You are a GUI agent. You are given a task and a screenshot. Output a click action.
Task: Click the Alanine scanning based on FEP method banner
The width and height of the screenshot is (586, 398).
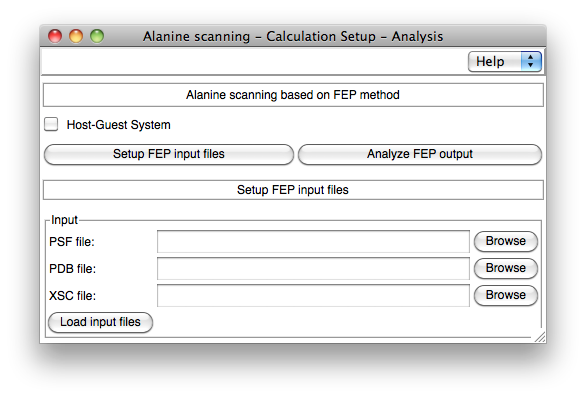293,95
